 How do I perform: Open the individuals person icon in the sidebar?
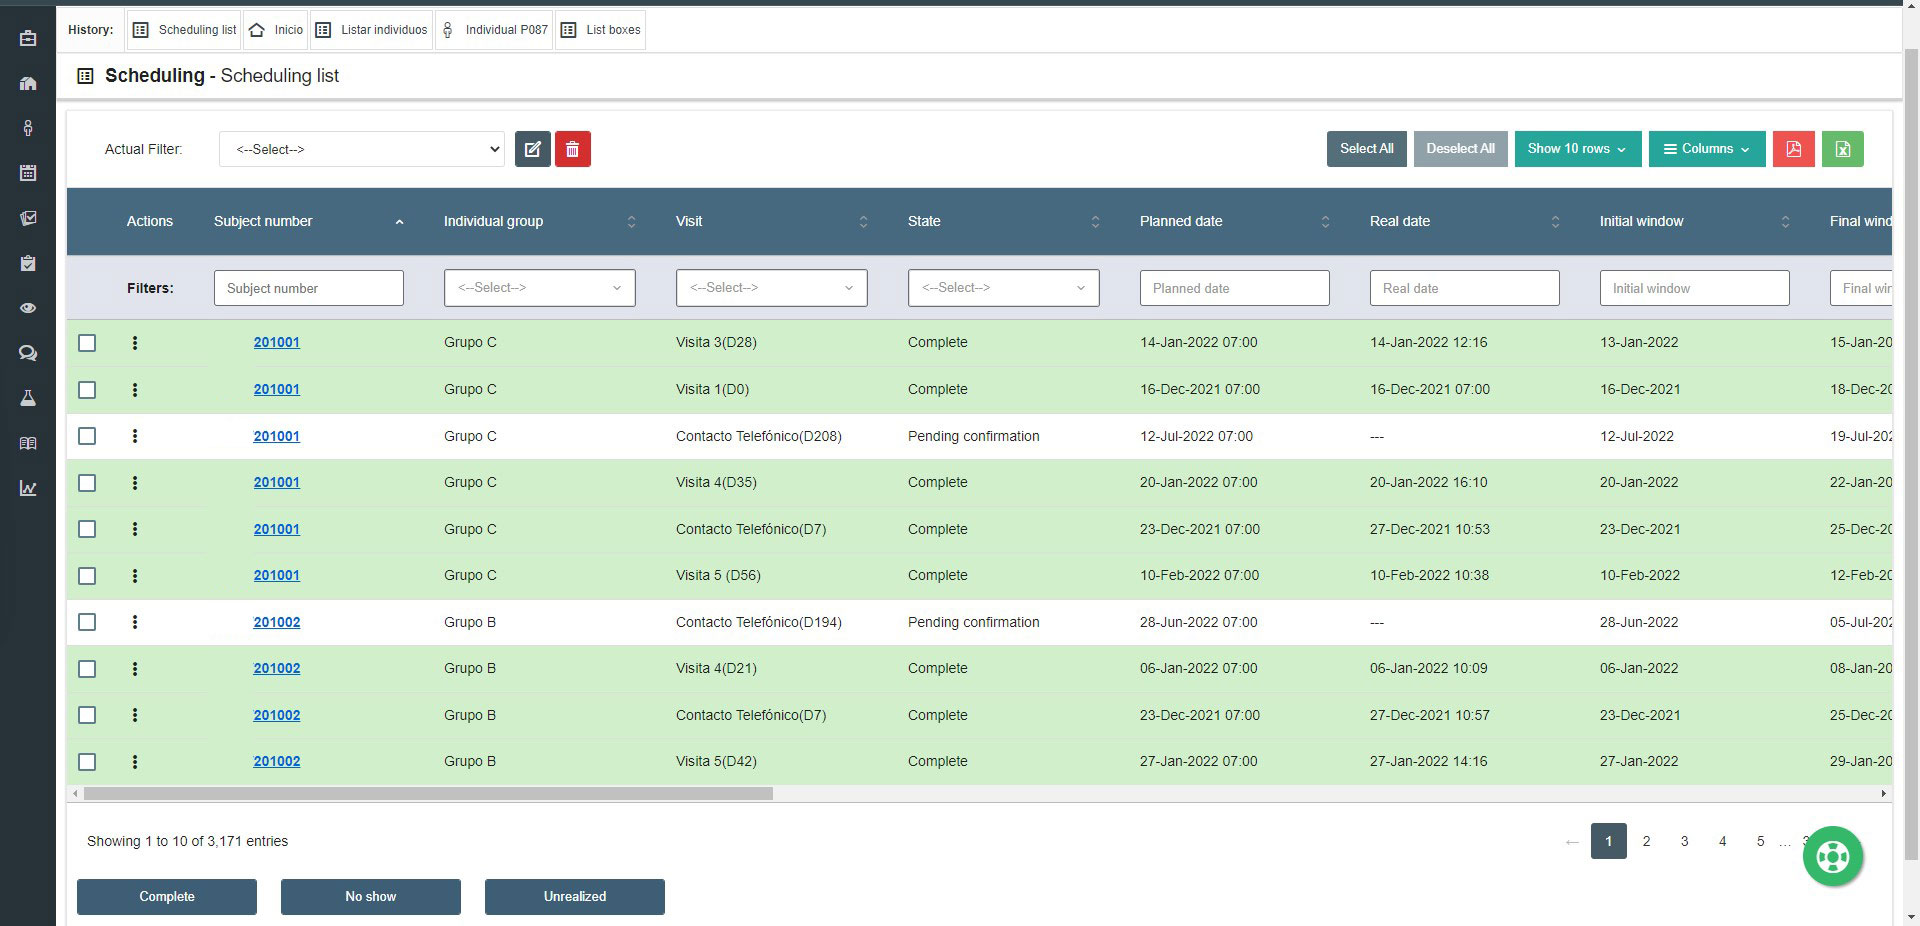point(28,128)
